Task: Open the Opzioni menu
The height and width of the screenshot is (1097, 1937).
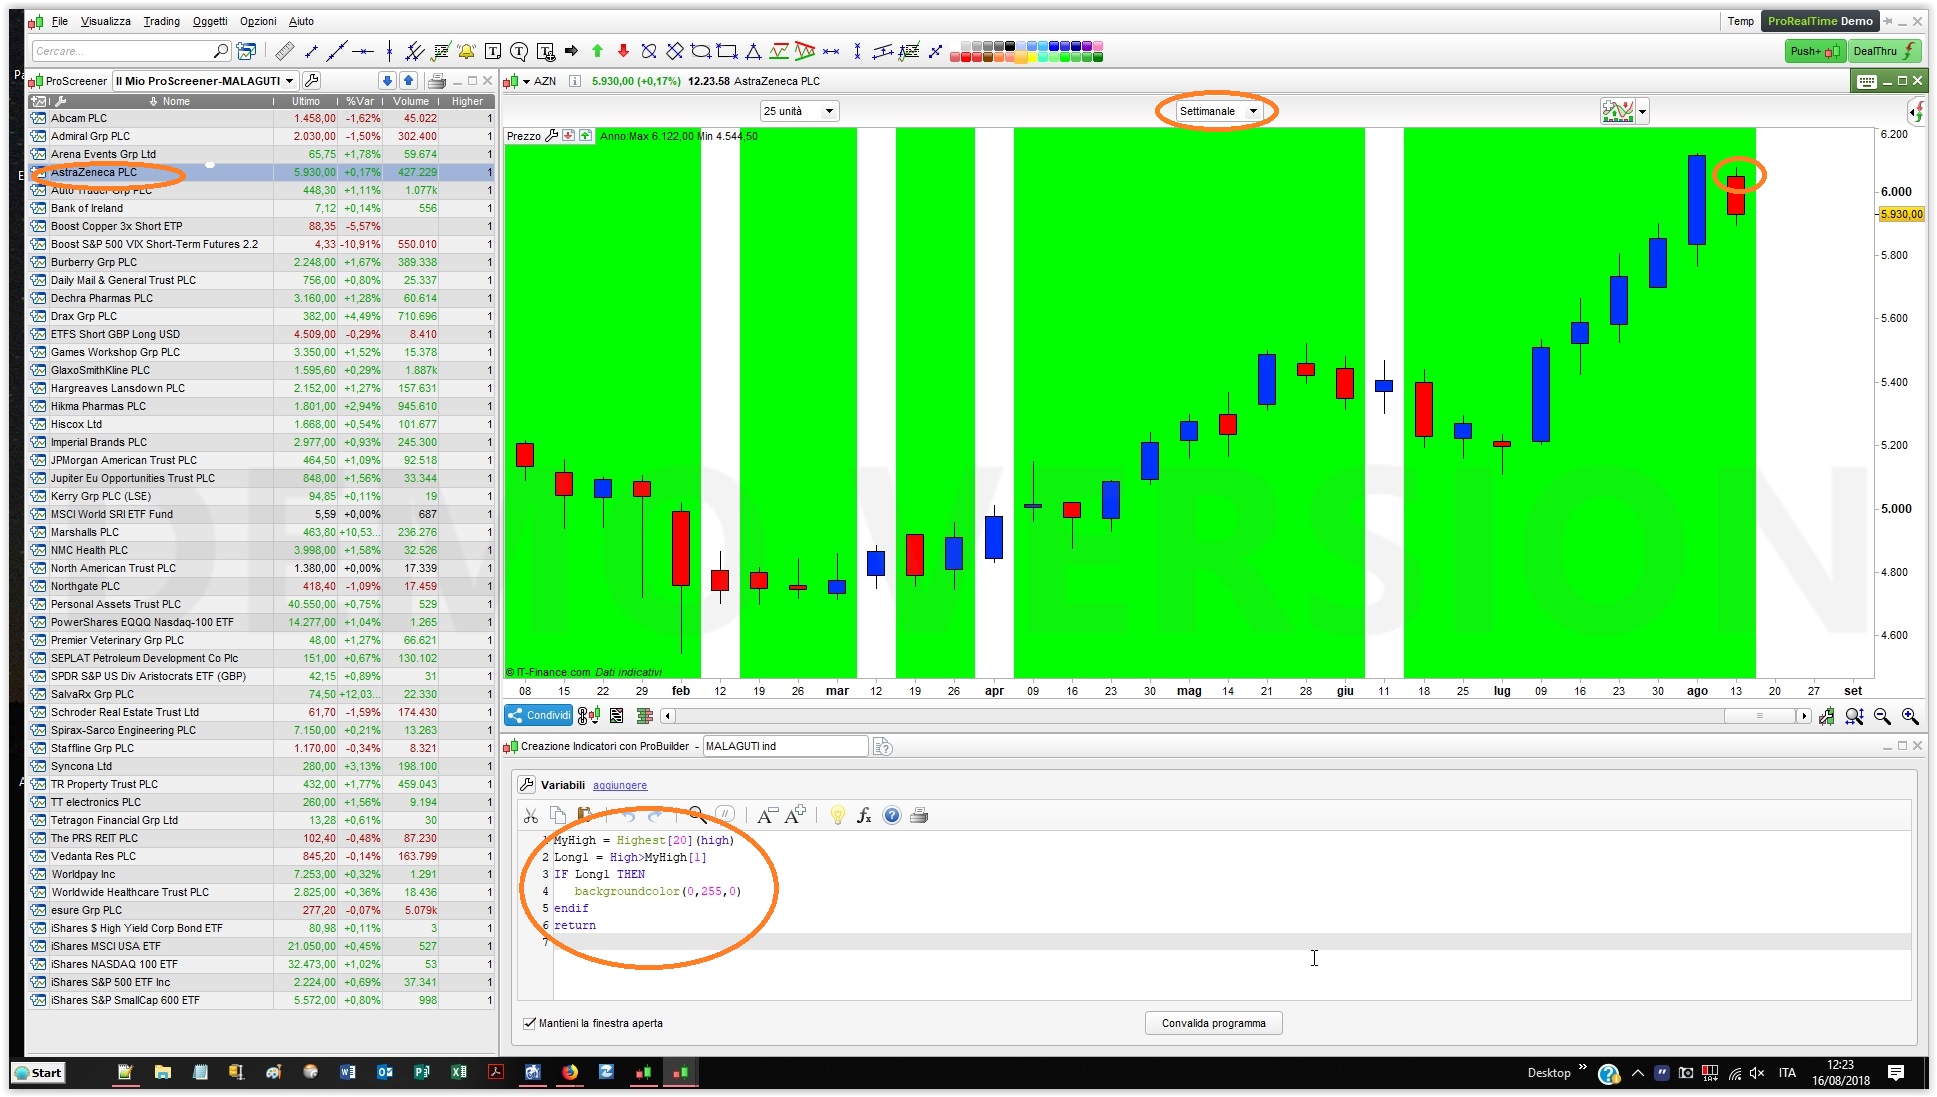Action: point(257,21)
